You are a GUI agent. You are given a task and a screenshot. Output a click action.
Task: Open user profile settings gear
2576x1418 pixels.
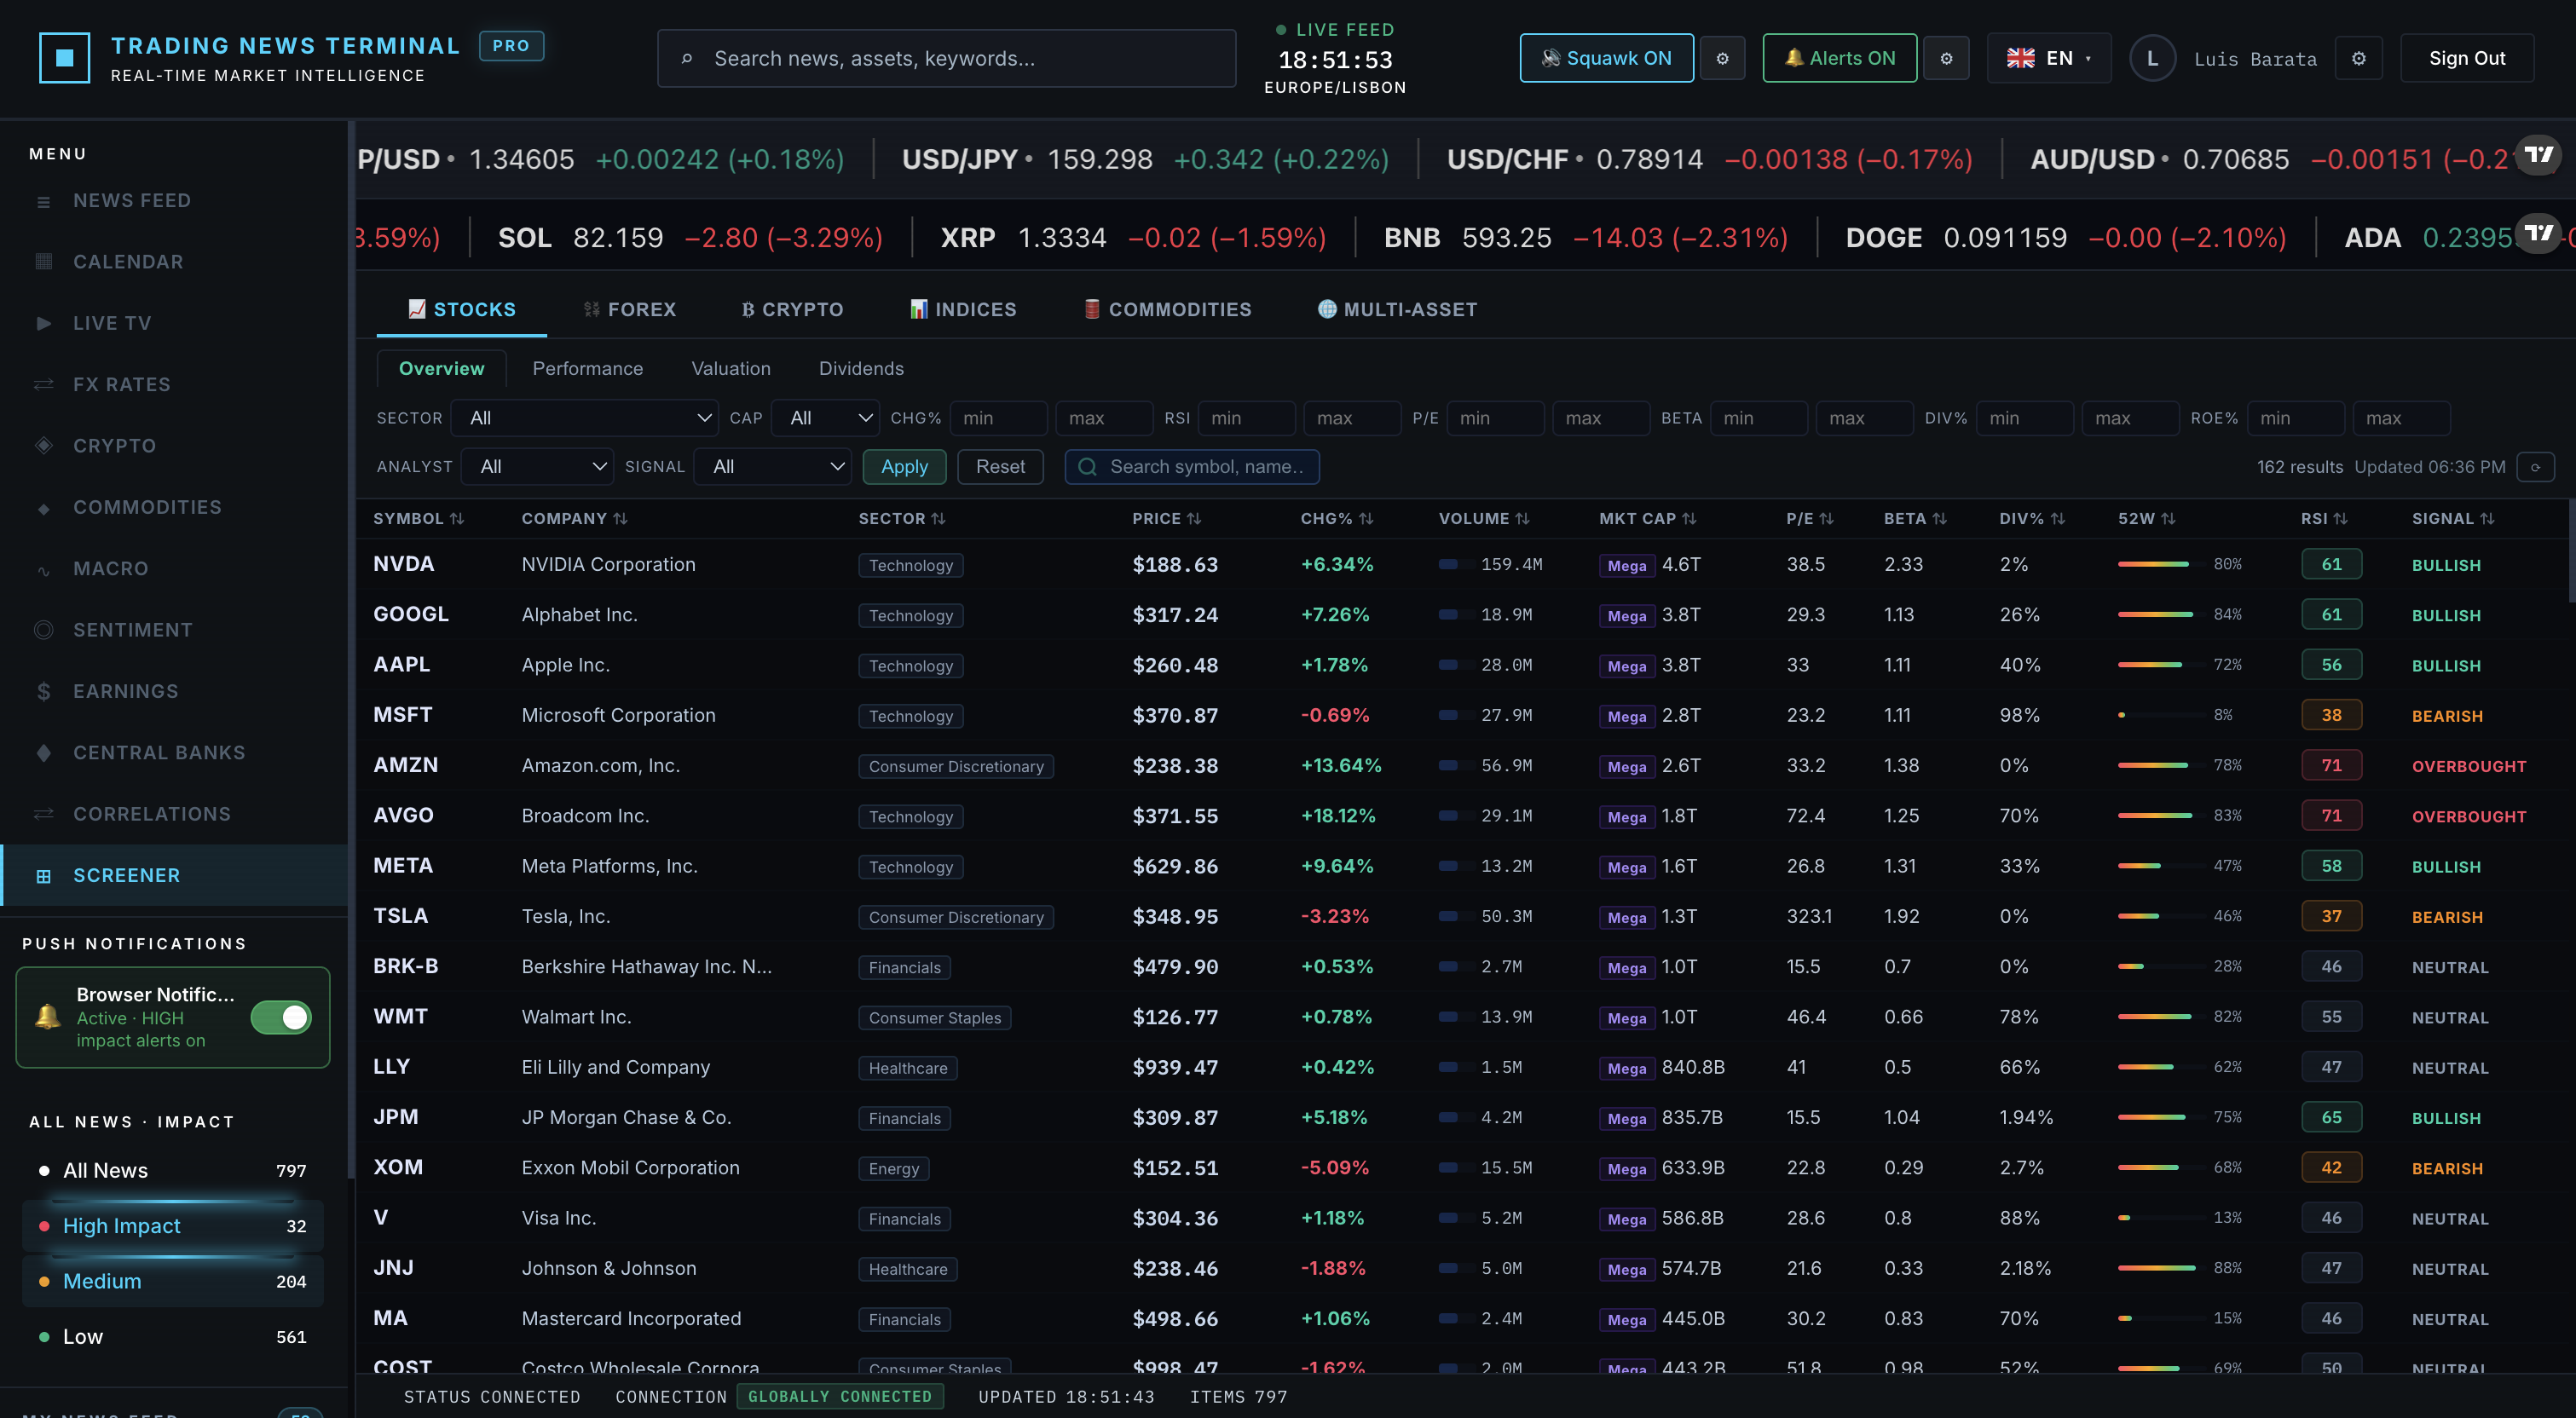2359,58
